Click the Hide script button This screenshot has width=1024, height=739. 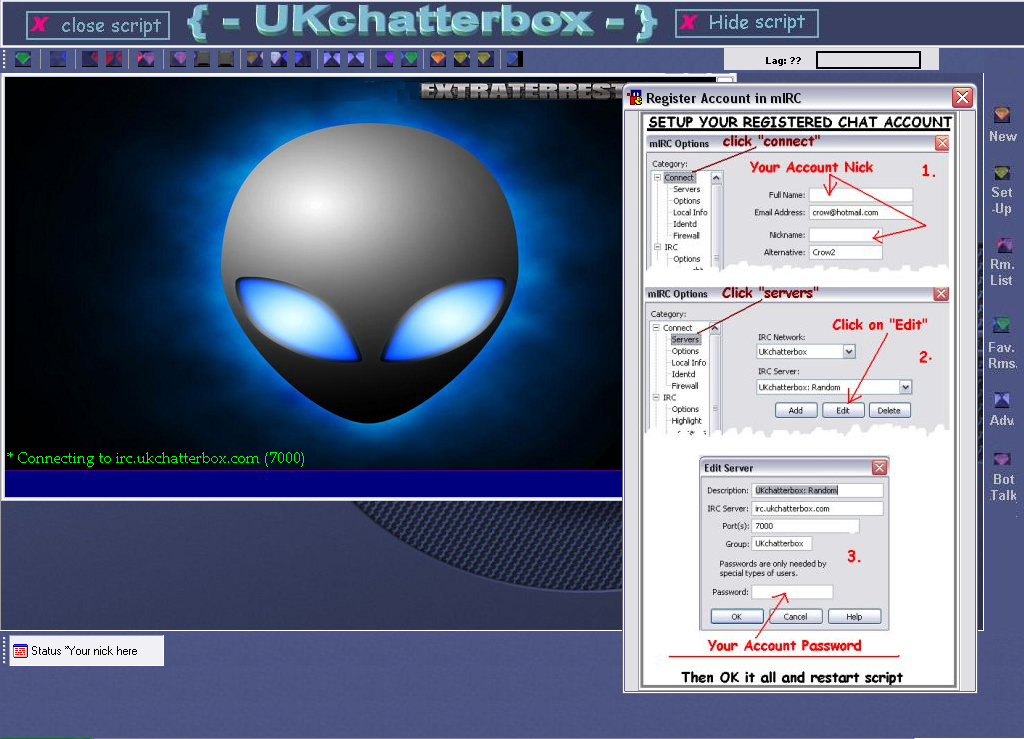pyautogui.click(x=746, y=23)
